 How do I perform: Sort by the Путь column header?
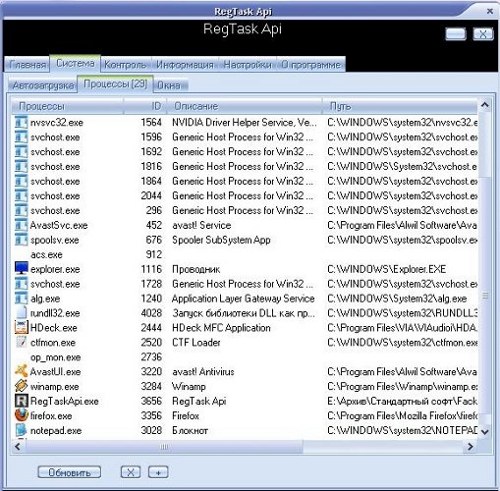[x=400, y=106]
